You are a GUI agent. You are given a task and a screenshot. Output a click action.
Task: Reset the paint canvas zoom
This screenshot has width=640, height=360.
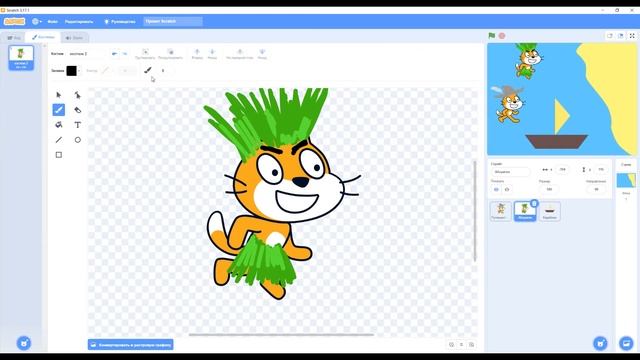462,344
